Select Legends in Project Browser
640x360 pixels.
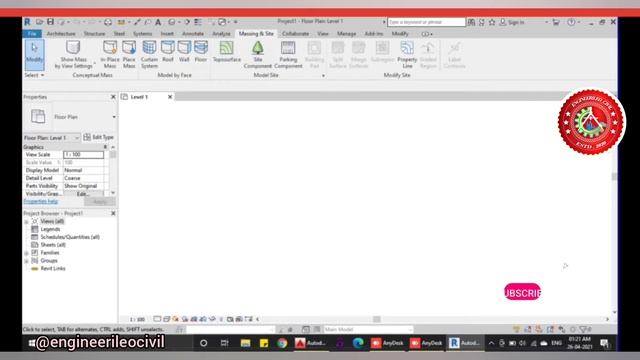coord(50,229)
